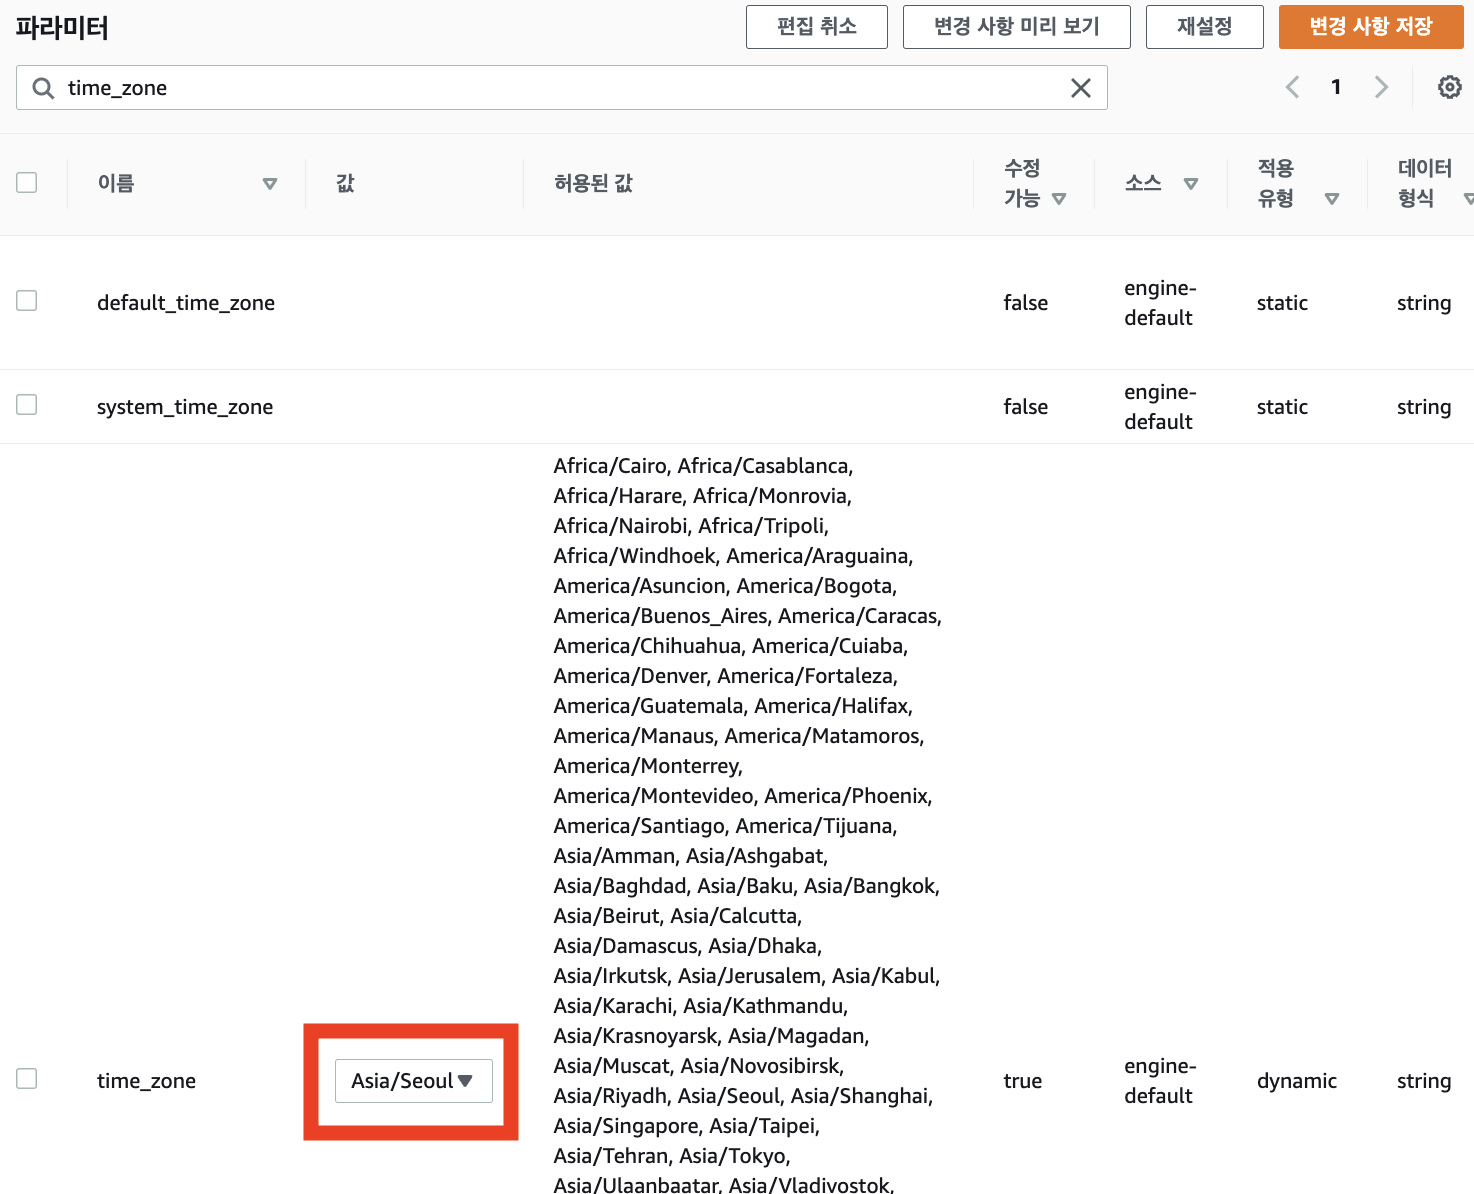This screenshot has width=1474, height=1194.
Task: Click page number 1
Action: coord(1336,87)
